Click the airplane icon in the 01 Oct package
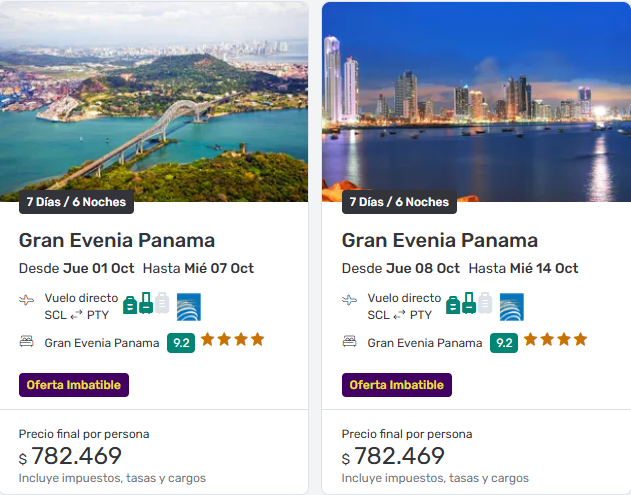The image size is (631, 495). pyautogui.click(x=27, y=300)
